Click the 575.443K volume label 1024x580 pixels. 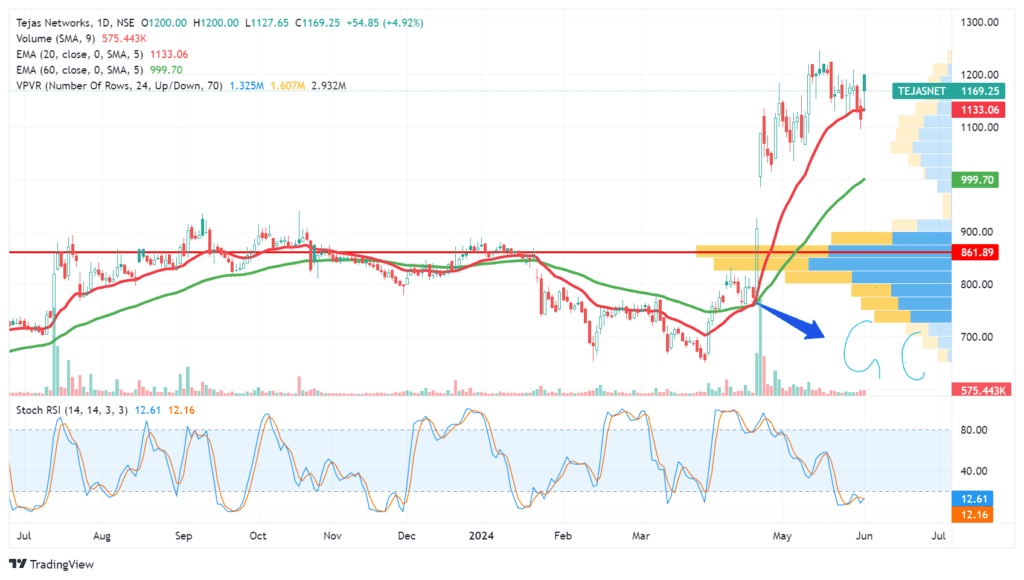coord(982,390)
